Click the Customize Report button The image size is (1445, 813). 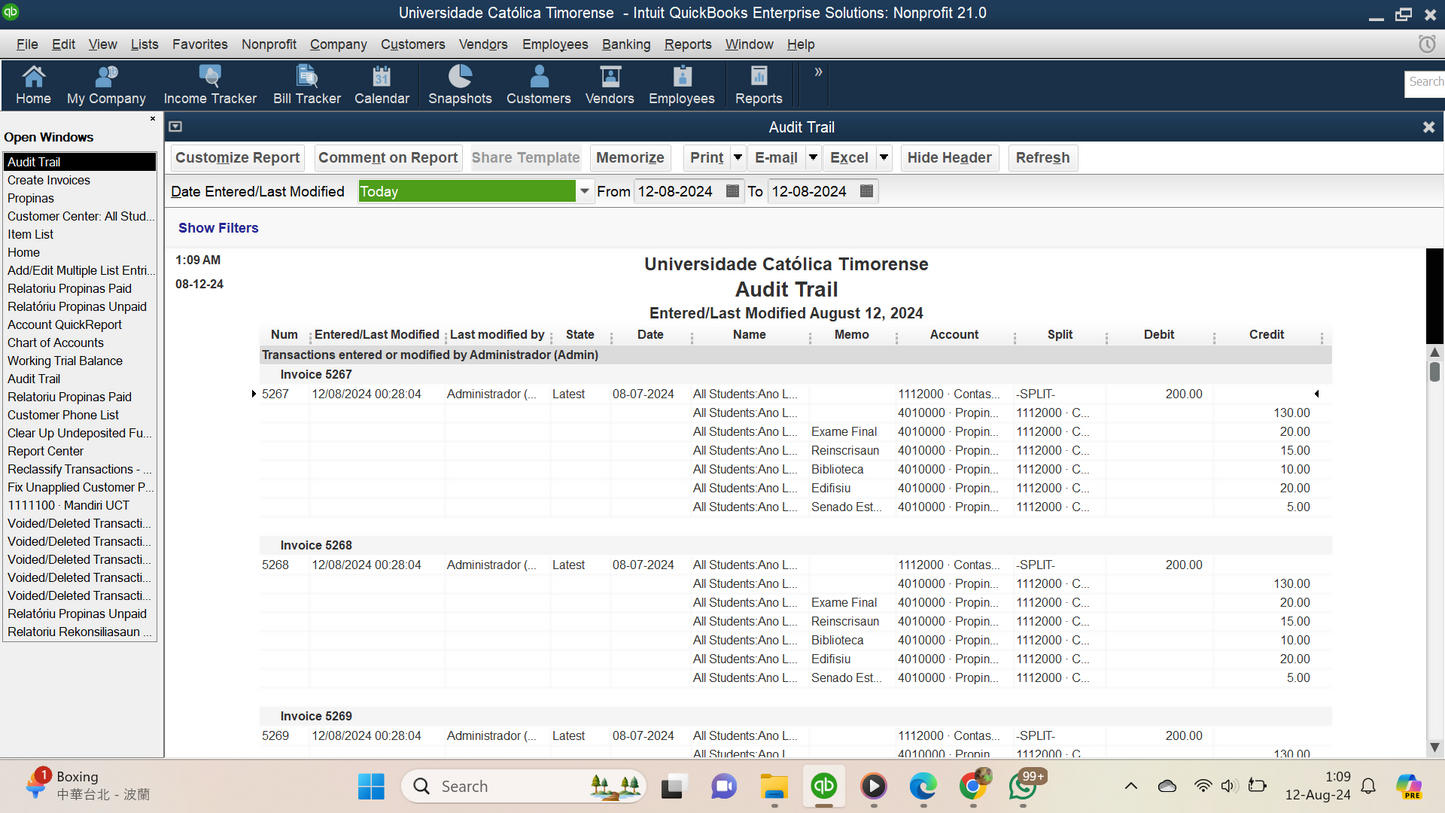(x=238, y=158)
